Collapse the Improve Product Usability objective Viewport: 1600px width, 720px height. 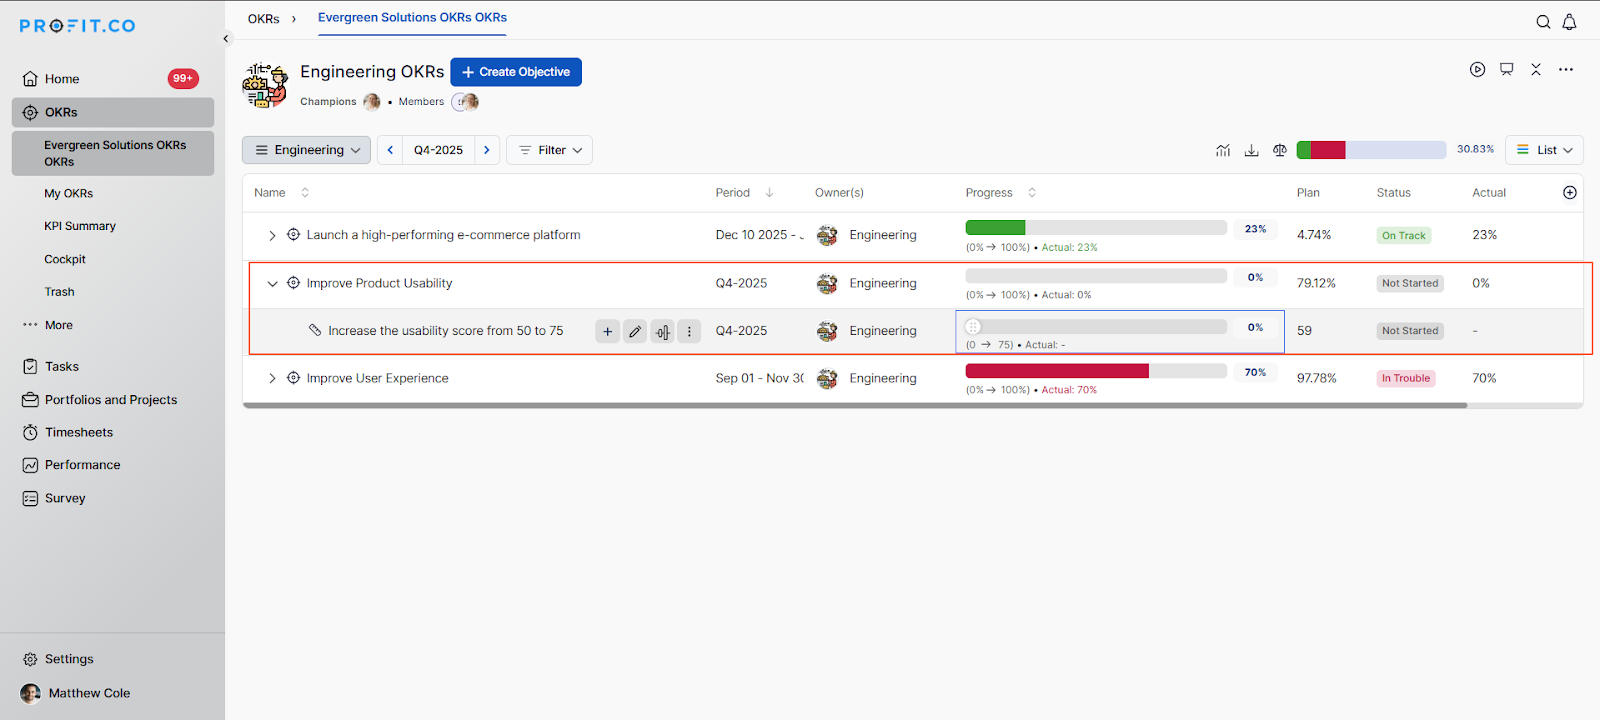pyautogui.click(x=272, y=284)
